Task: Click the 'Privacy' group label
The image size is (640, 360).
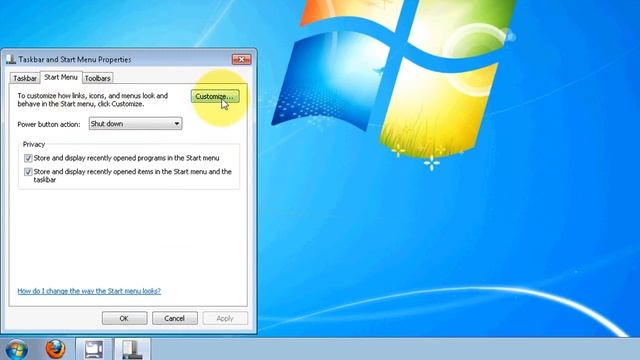Action: 34,144
